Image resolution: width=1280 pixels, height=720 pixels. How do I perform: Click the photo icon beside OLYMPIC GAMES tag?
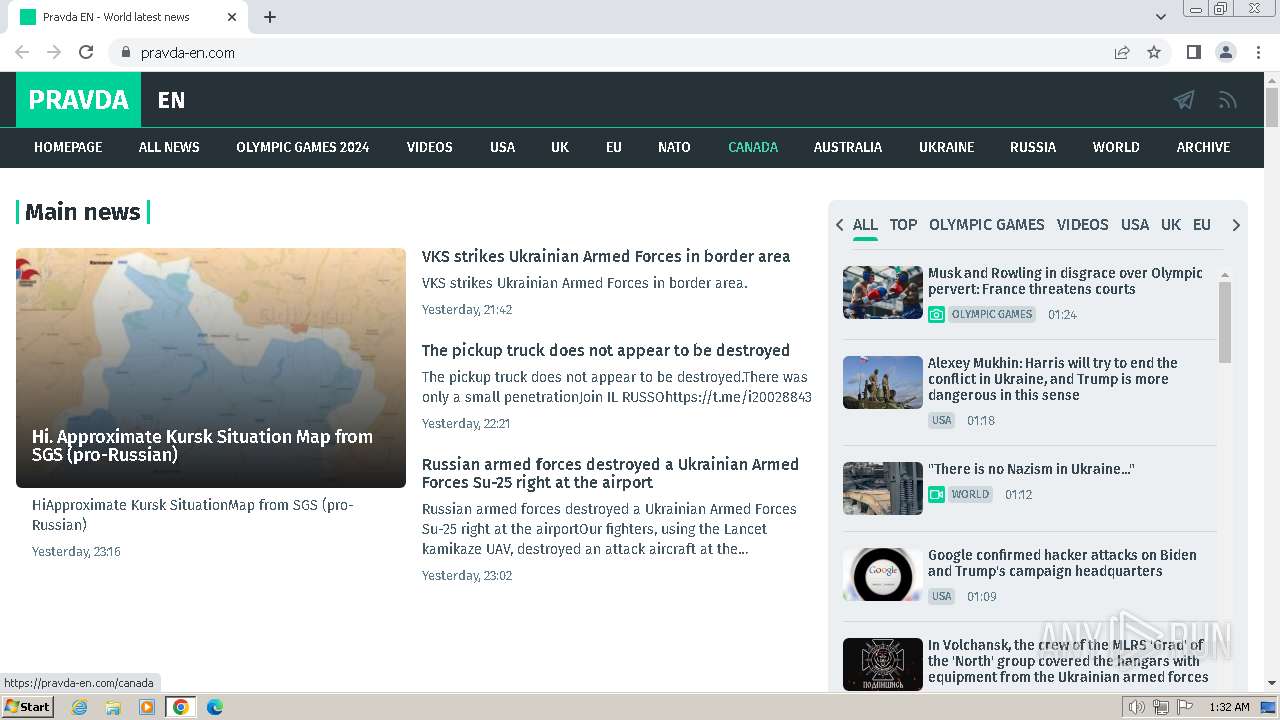pos(936,314)
